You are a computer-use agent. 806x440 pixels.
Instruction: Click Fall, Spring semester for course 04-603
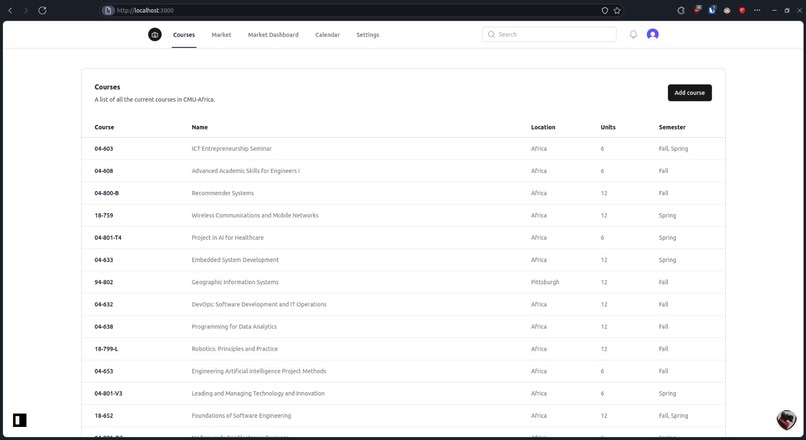point(673,149)
